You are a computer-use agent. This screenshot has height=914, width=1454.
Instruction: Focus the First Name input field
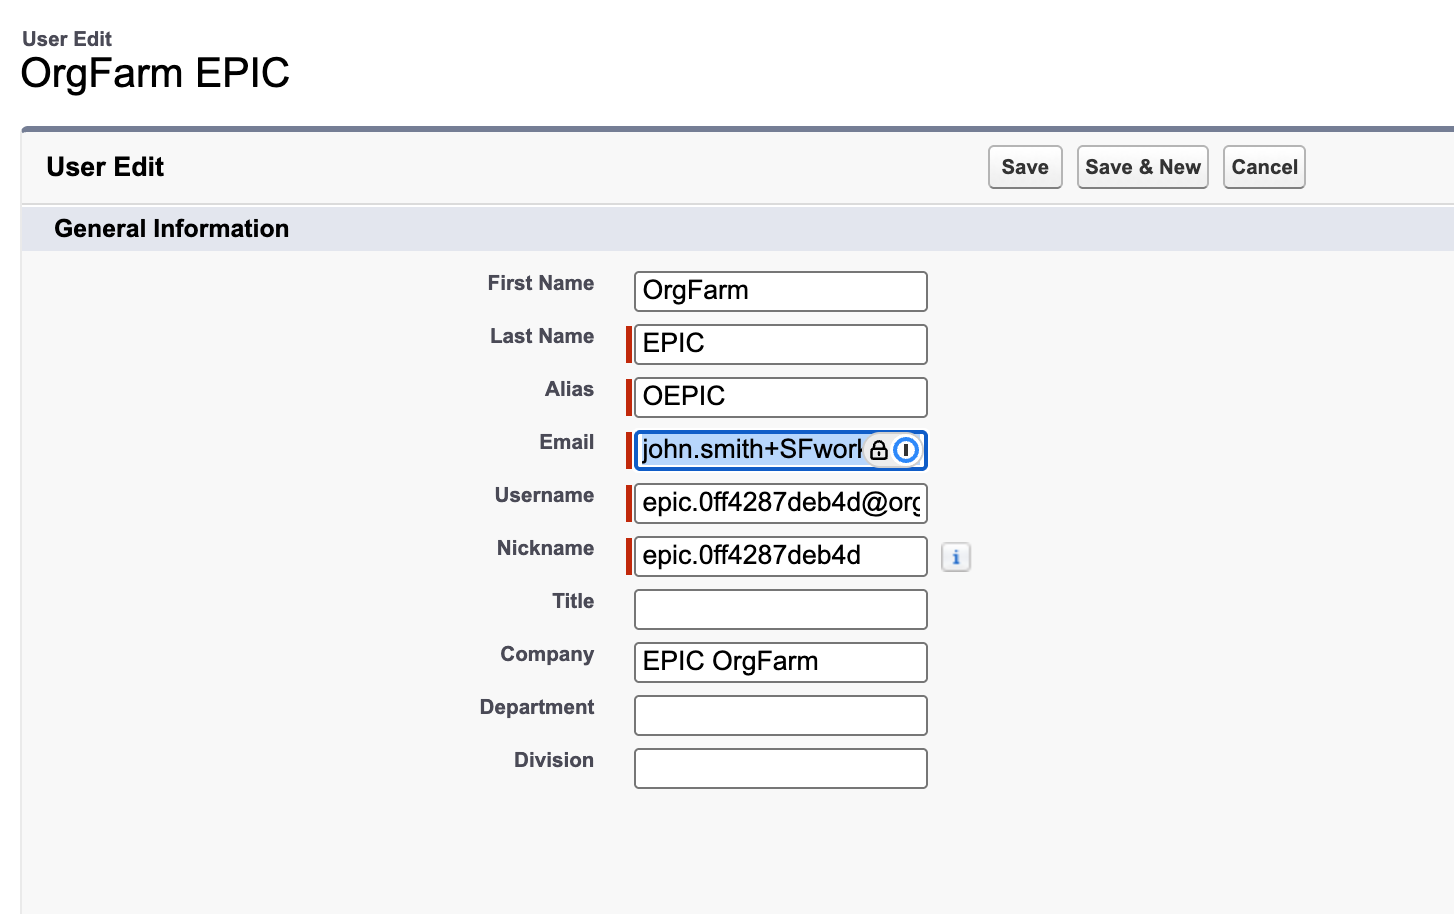click(x=780, y=291)
